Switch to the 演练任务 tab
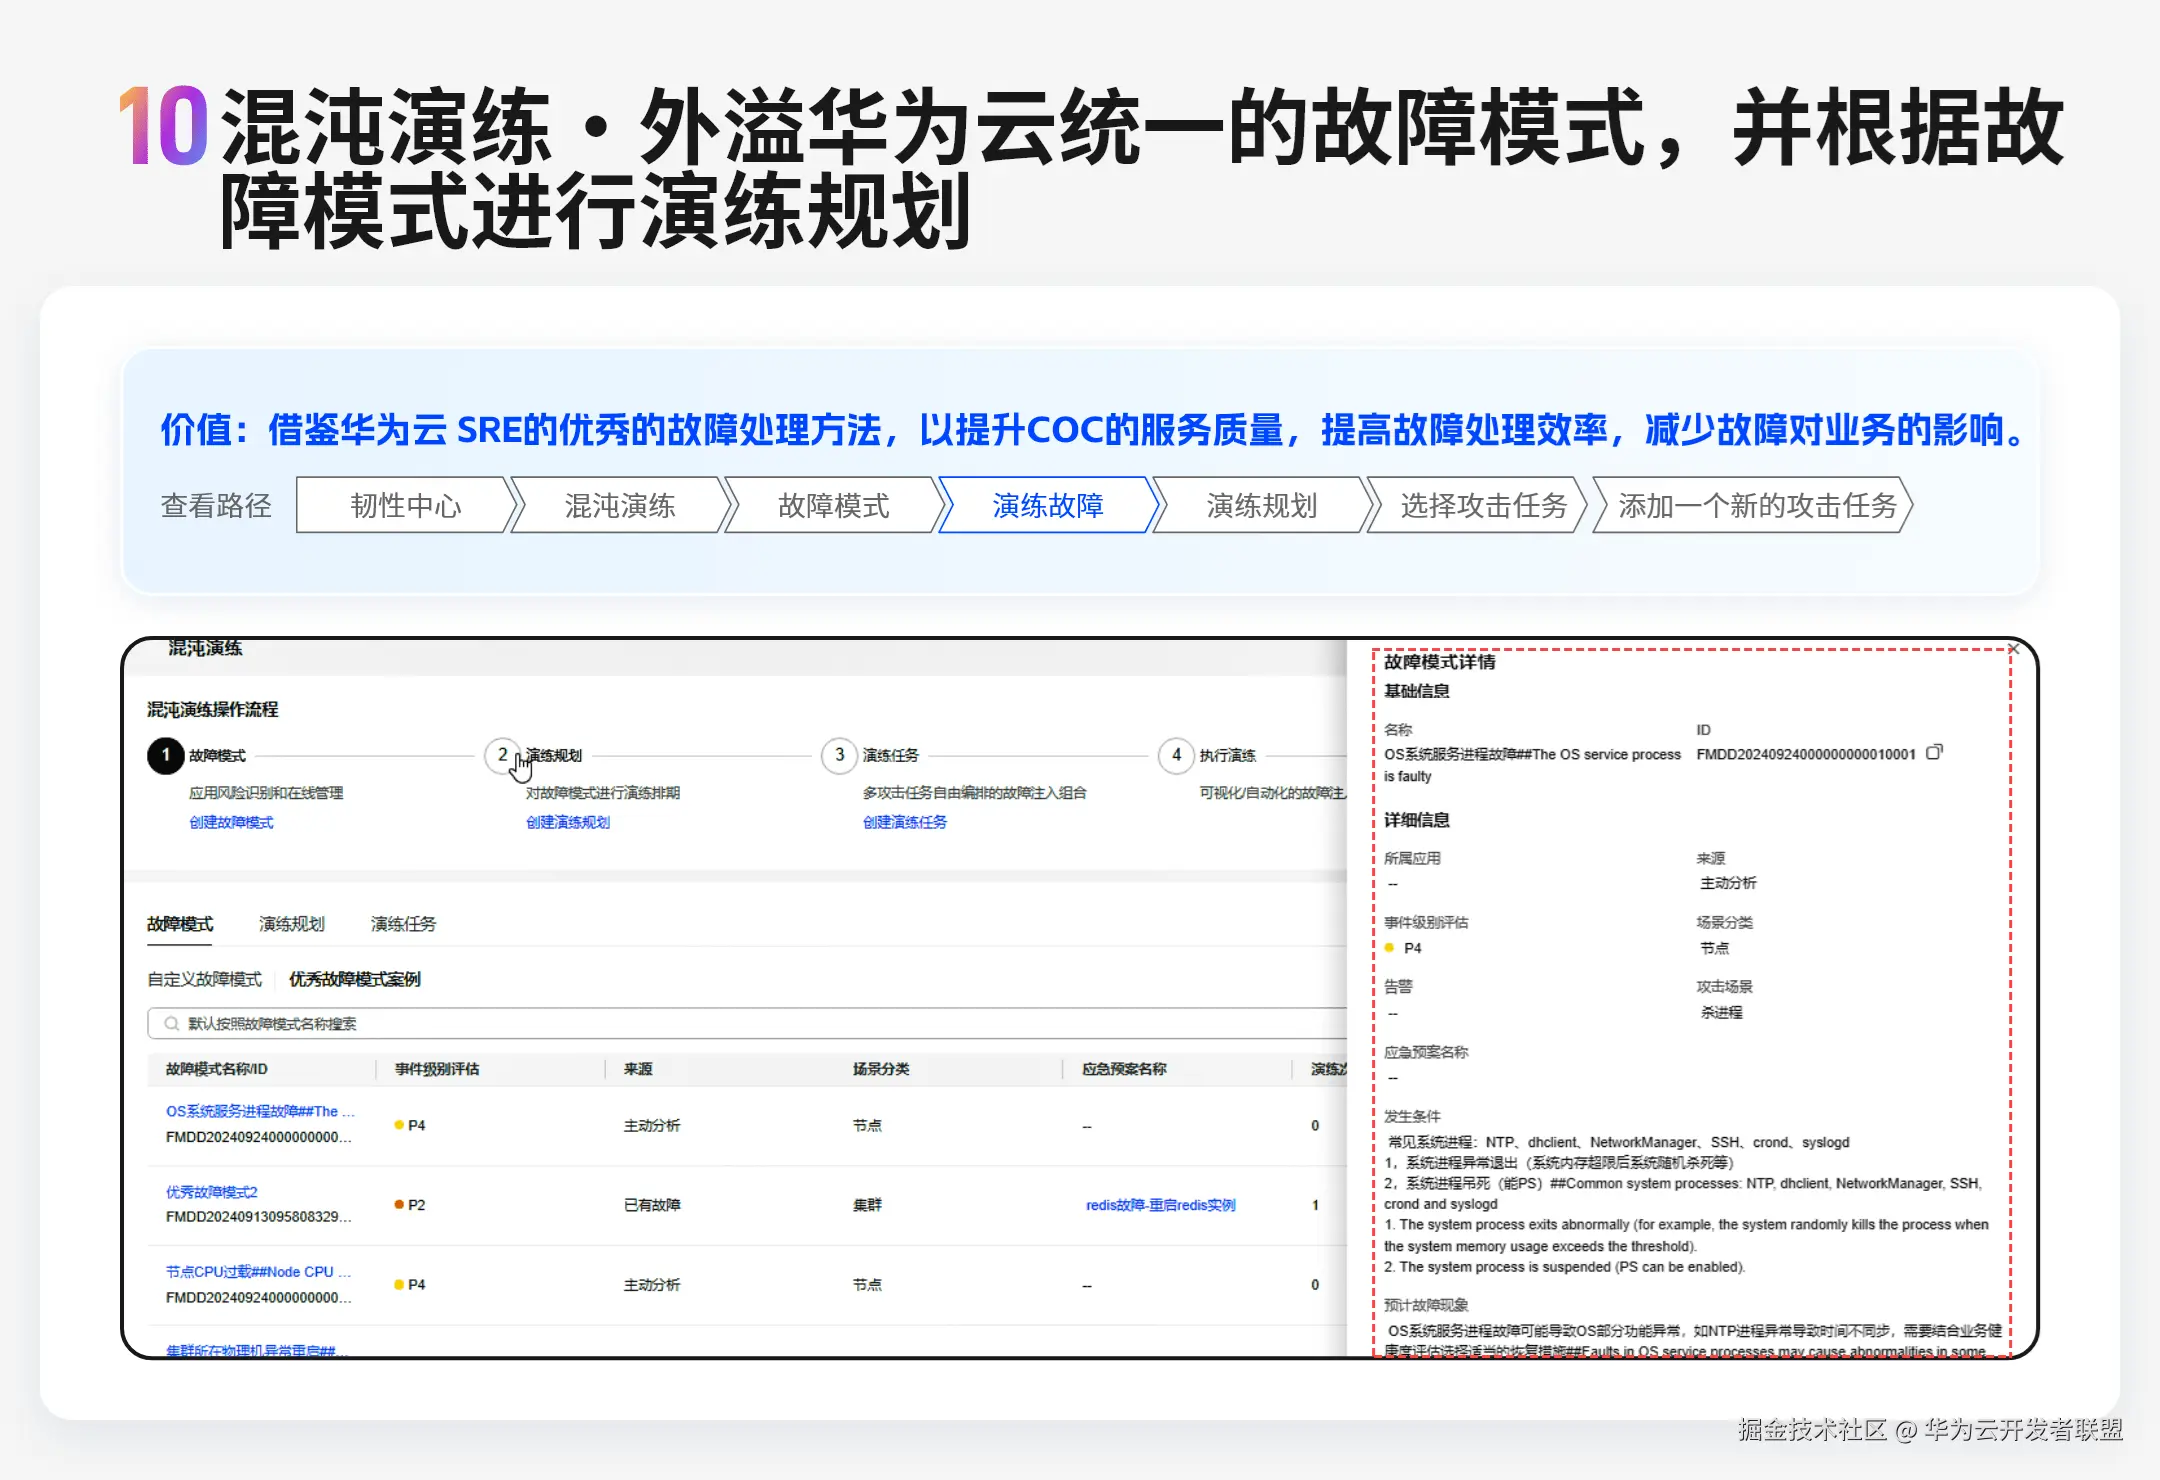Screen dimensions: 2160x1480 click(x=403, y=924)
